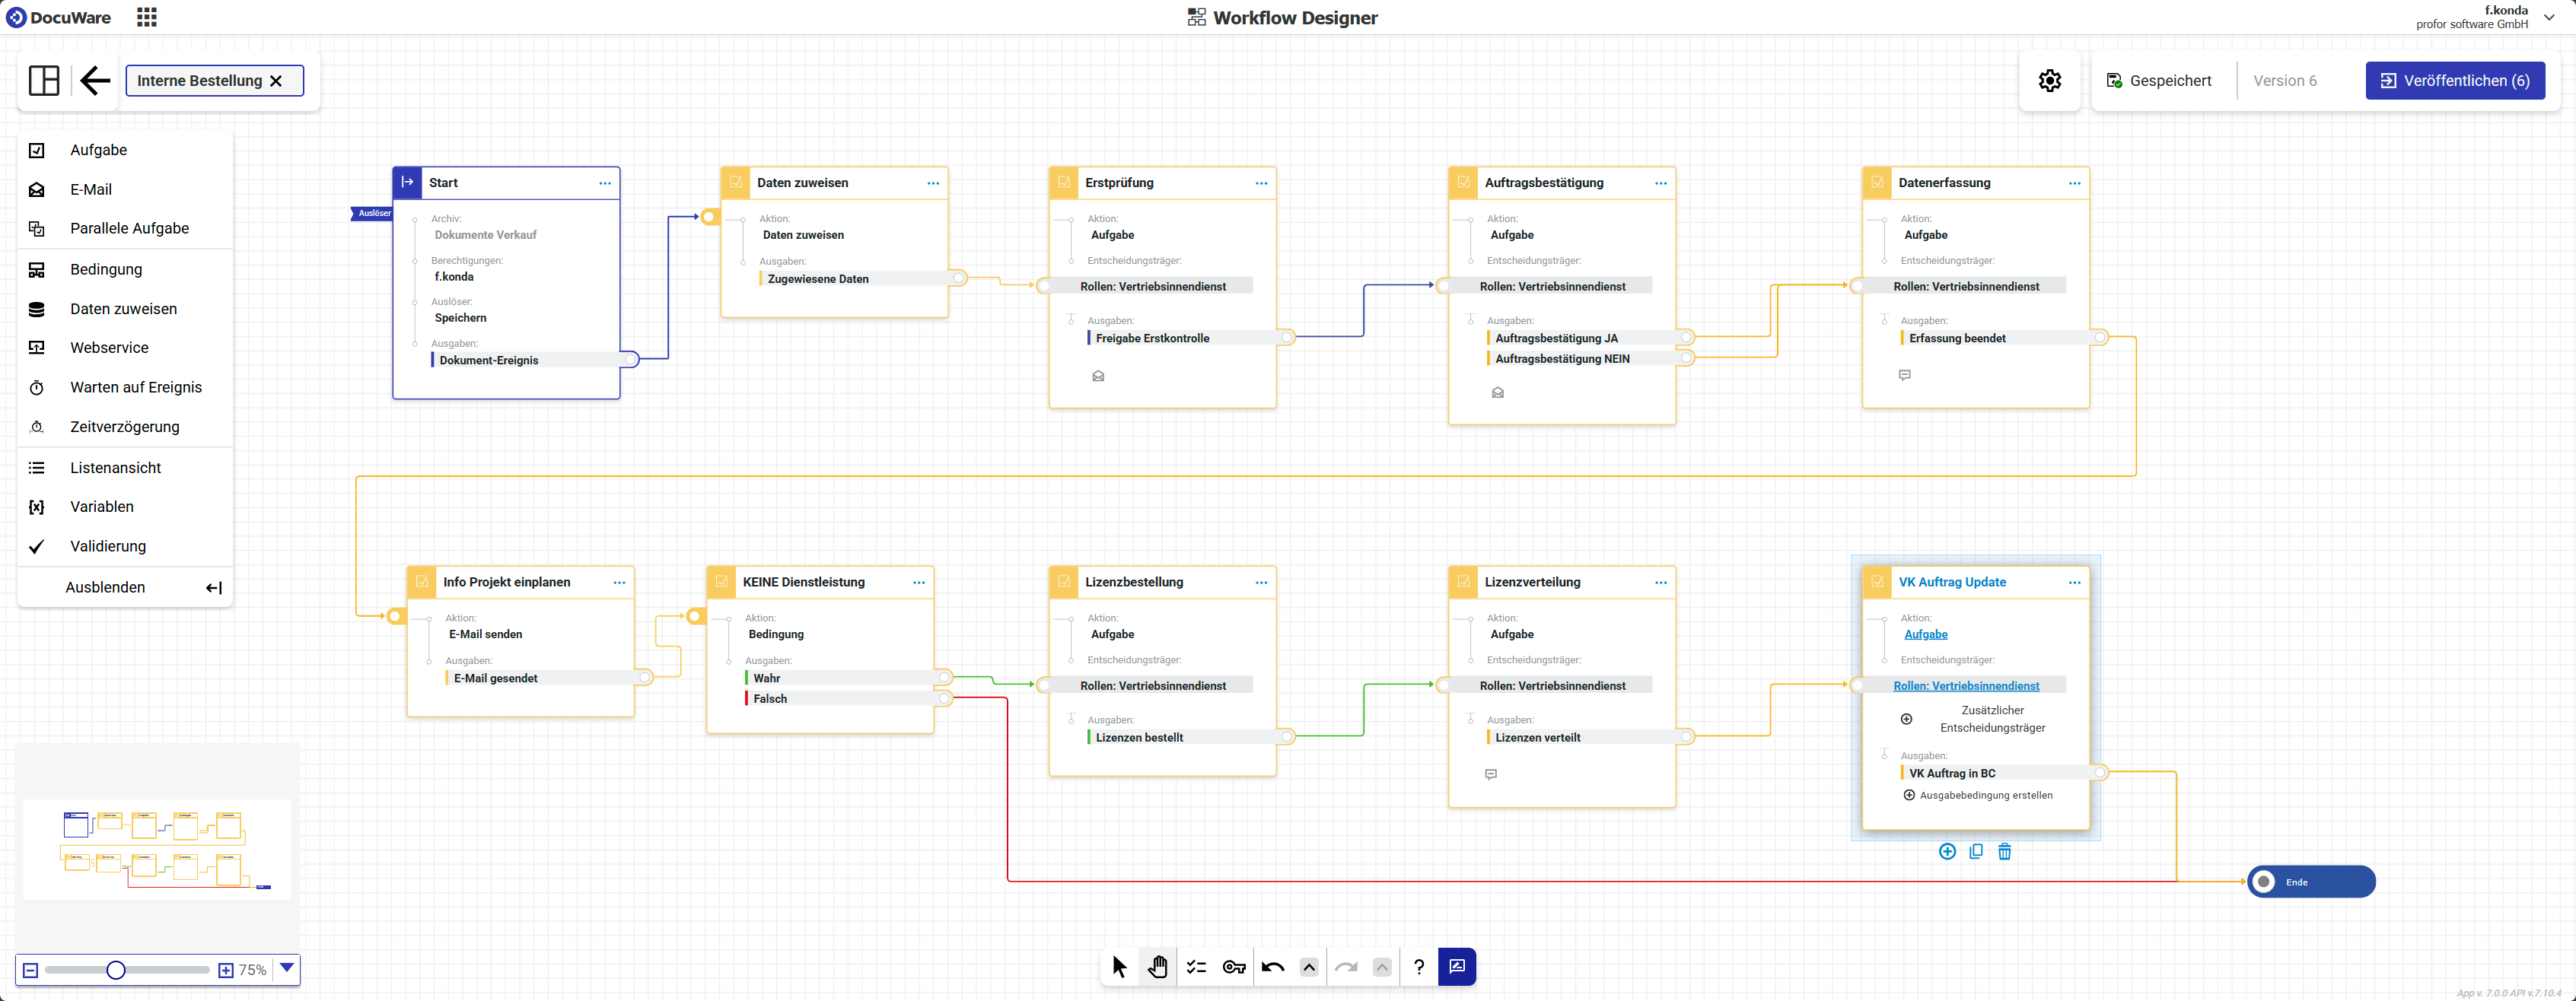Click the Version 6 label
The width and height of the screenshot is (2576, 1001).
click(x=2284, y=81)
